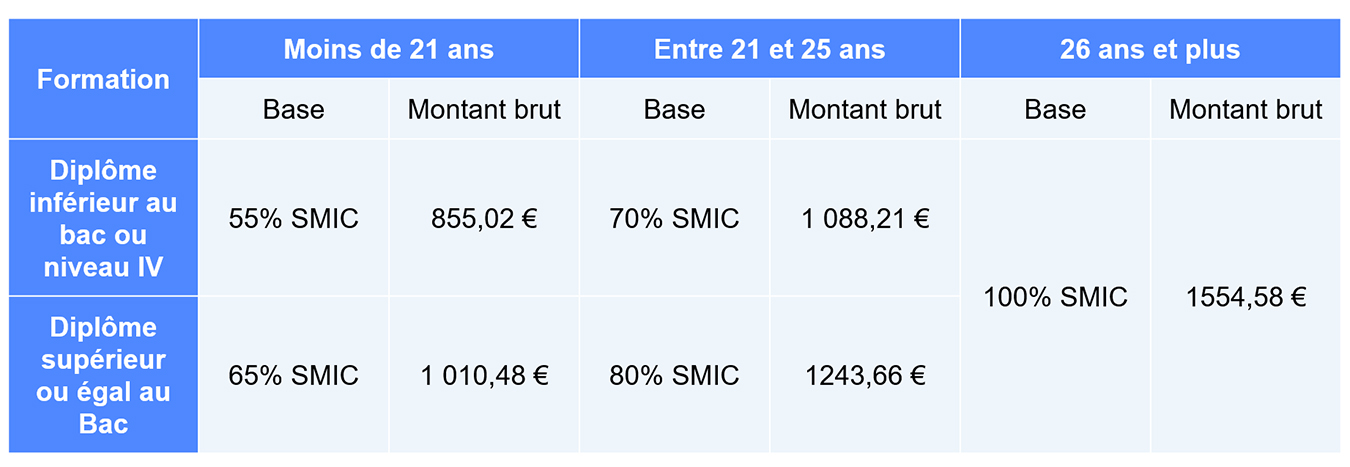
Task: Select Base under Entre 21 et 25 ans
Action: point(674,109)
